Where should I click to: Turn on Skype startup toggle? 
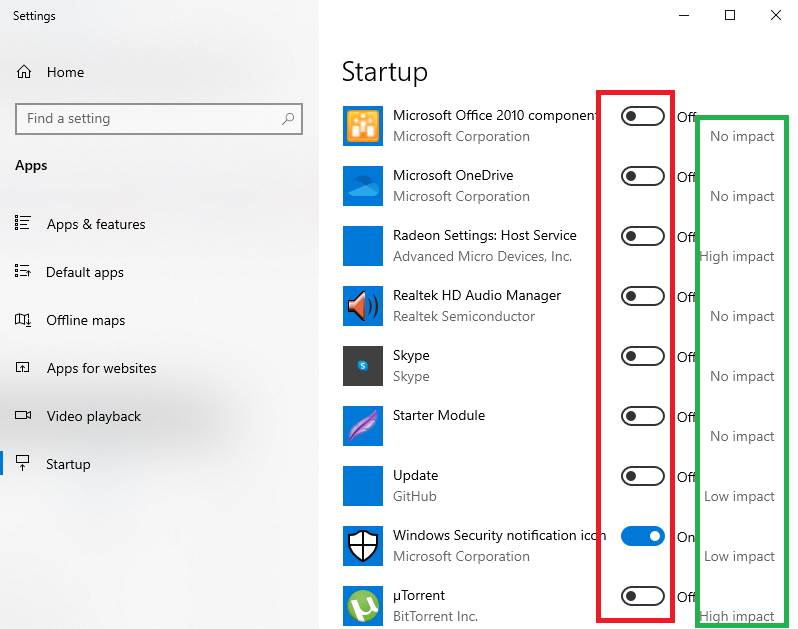pos(642,357)
